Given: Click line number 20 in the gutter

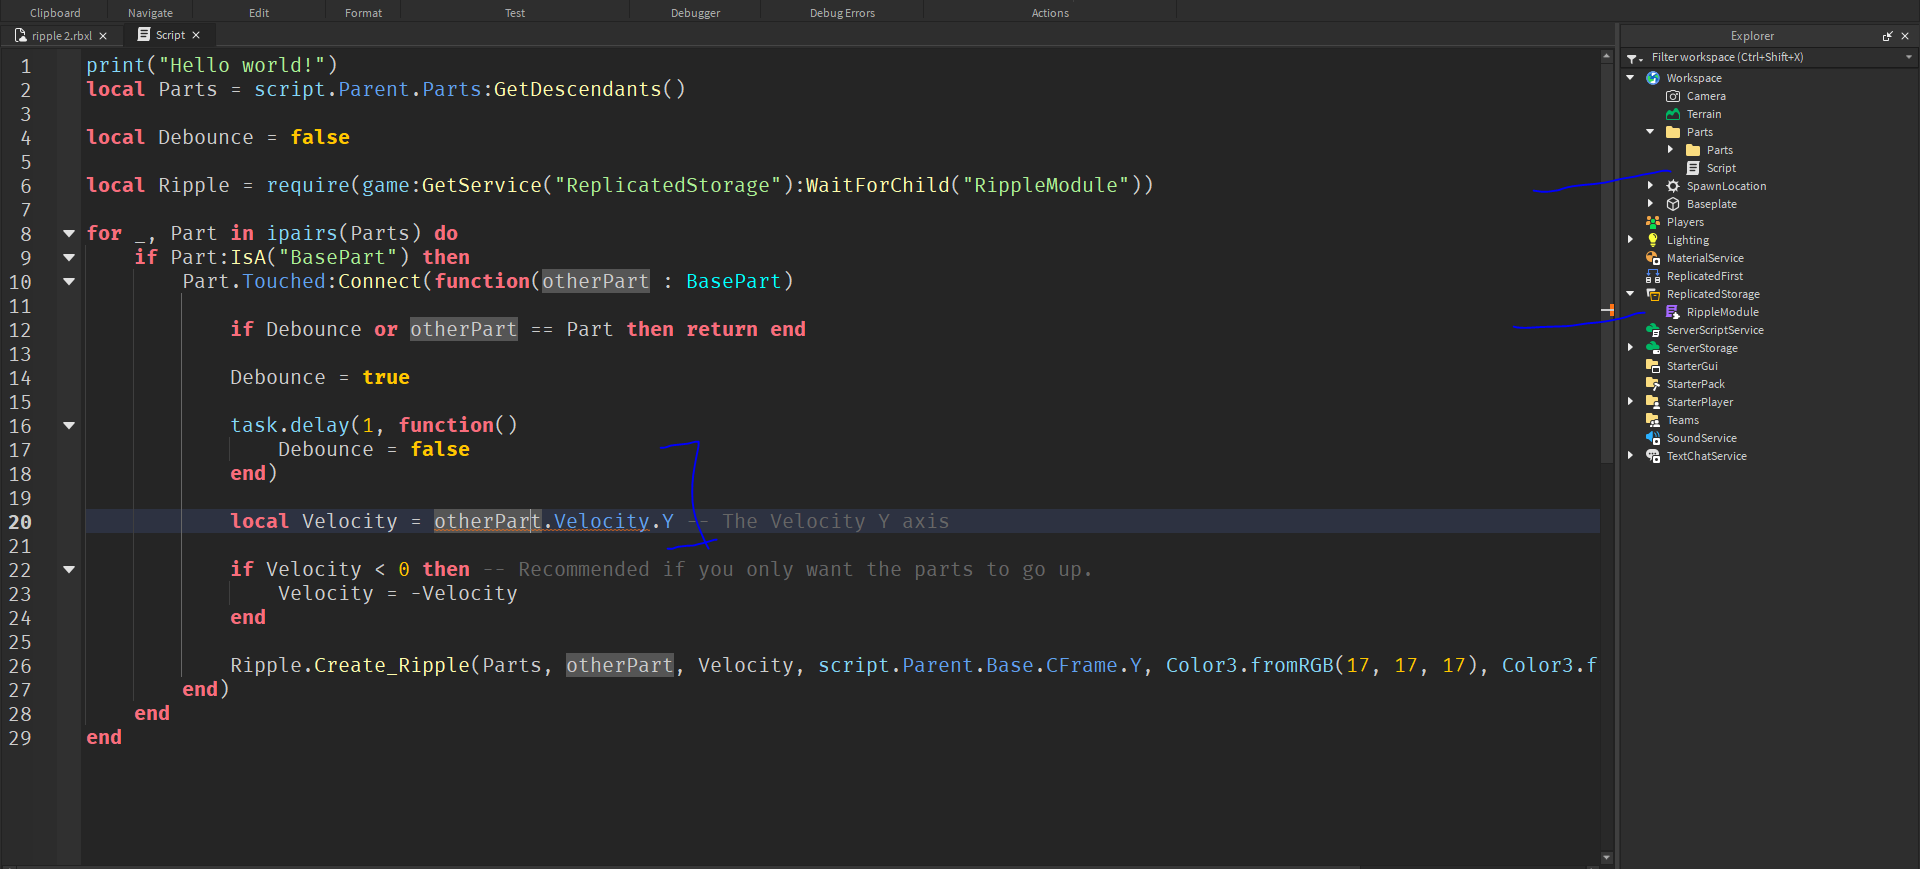Looking at the screenshot, I should (x=20, y=522).
